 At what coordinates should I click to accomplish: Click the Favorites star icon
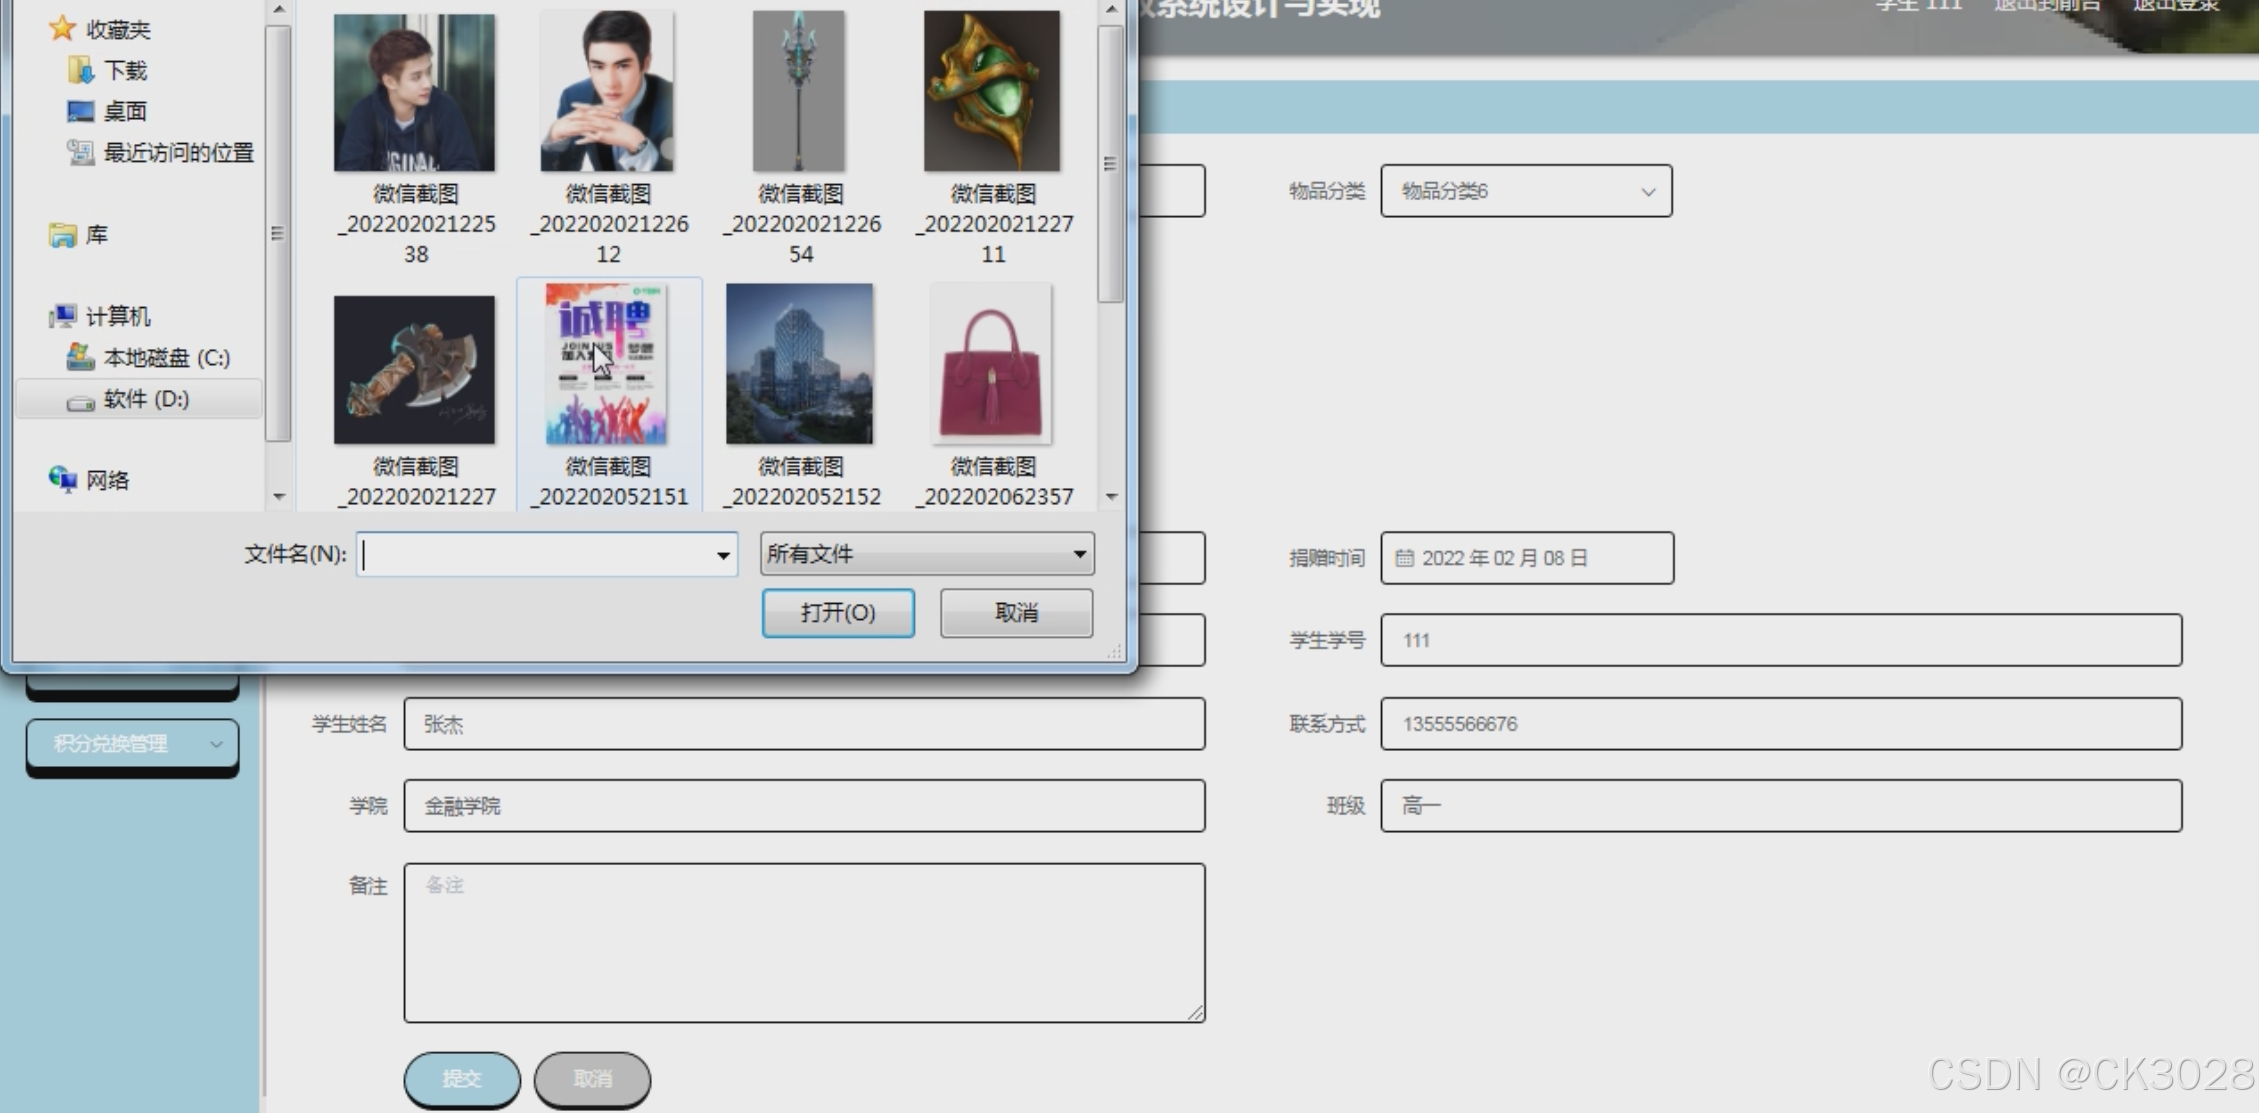click(62, 29)
